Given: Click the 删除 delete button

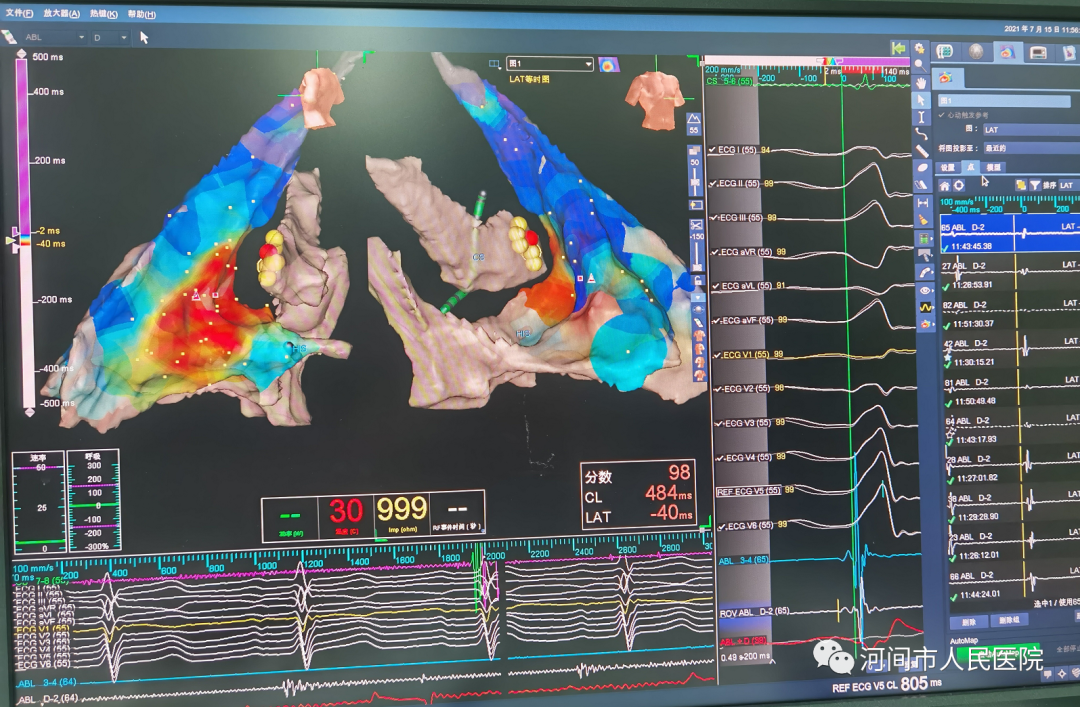Looking at the screenshot, I should tap(968, 620).
